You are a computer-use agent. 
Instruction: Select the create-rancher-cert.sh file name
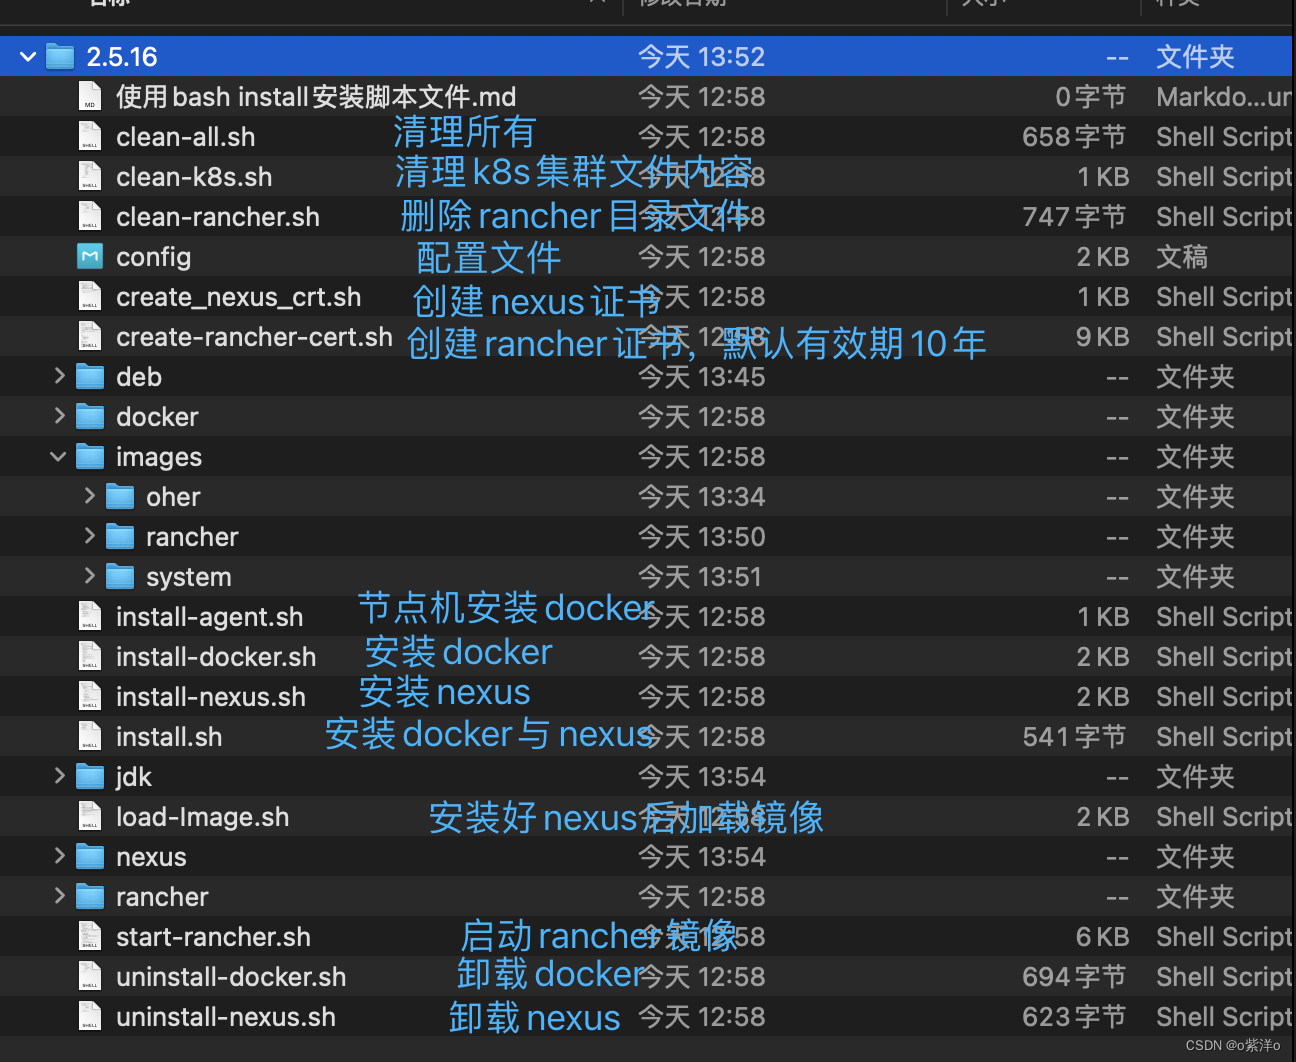tap(254, 337)
